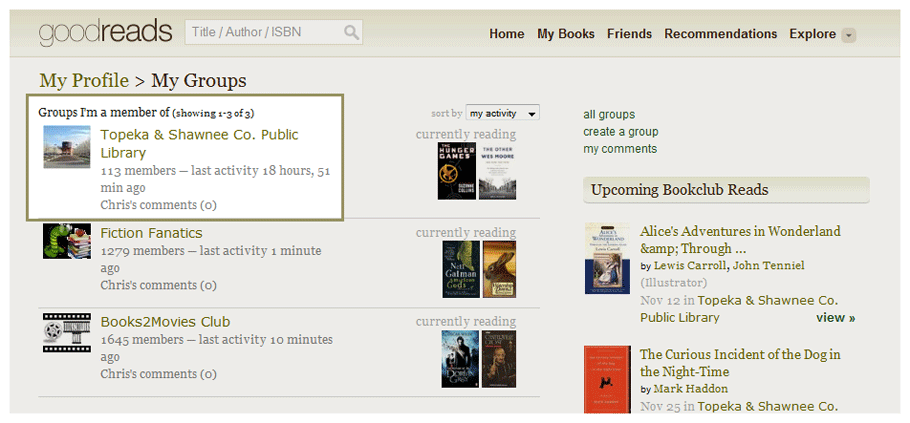Open the Explore dropdown arrow
This screenshot has height=423, width=910.
pos(848,35)
